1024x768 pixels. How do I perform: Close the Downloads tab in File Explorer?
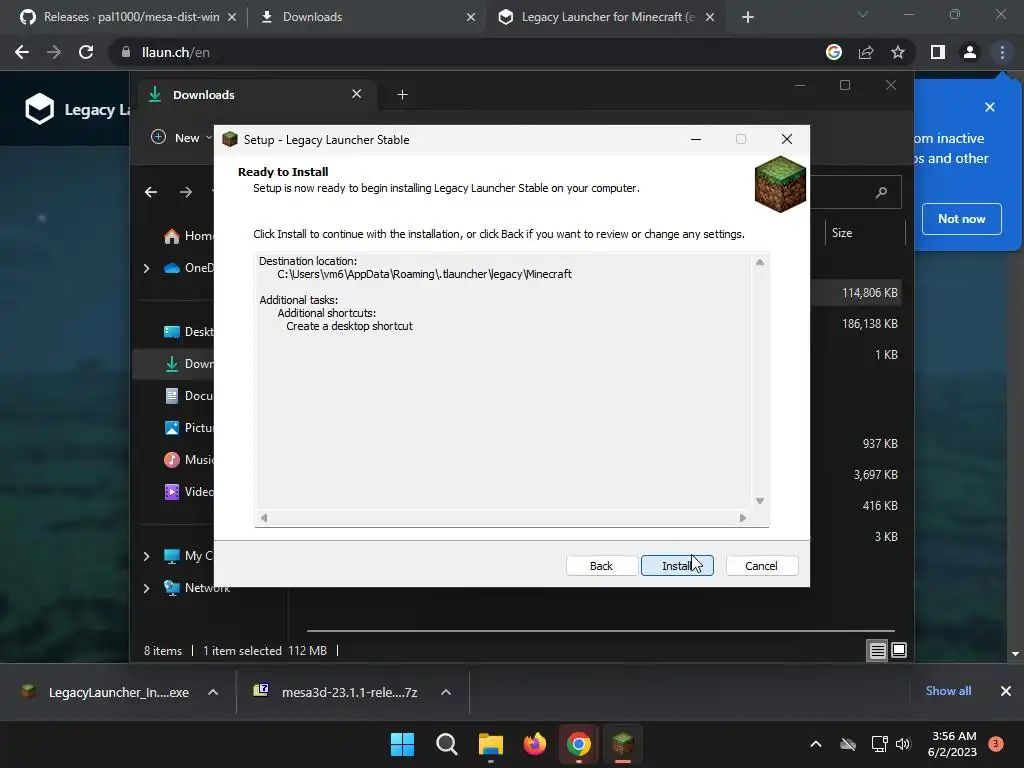coord(357,94)
